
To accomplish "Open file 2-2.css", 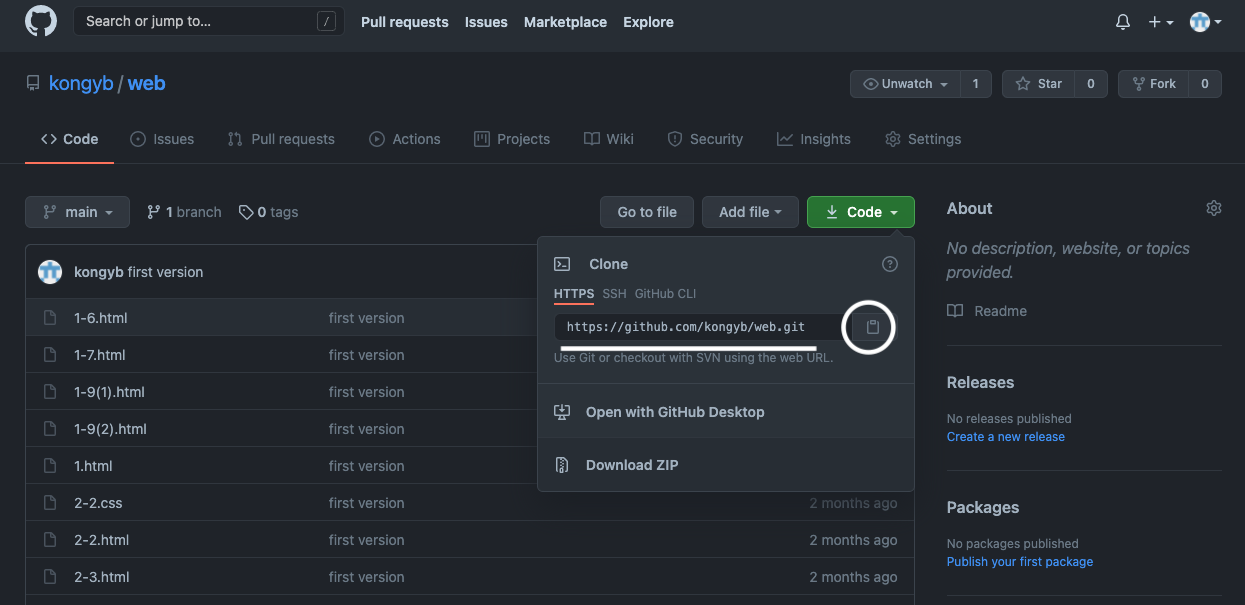I will tap(98, 503).
